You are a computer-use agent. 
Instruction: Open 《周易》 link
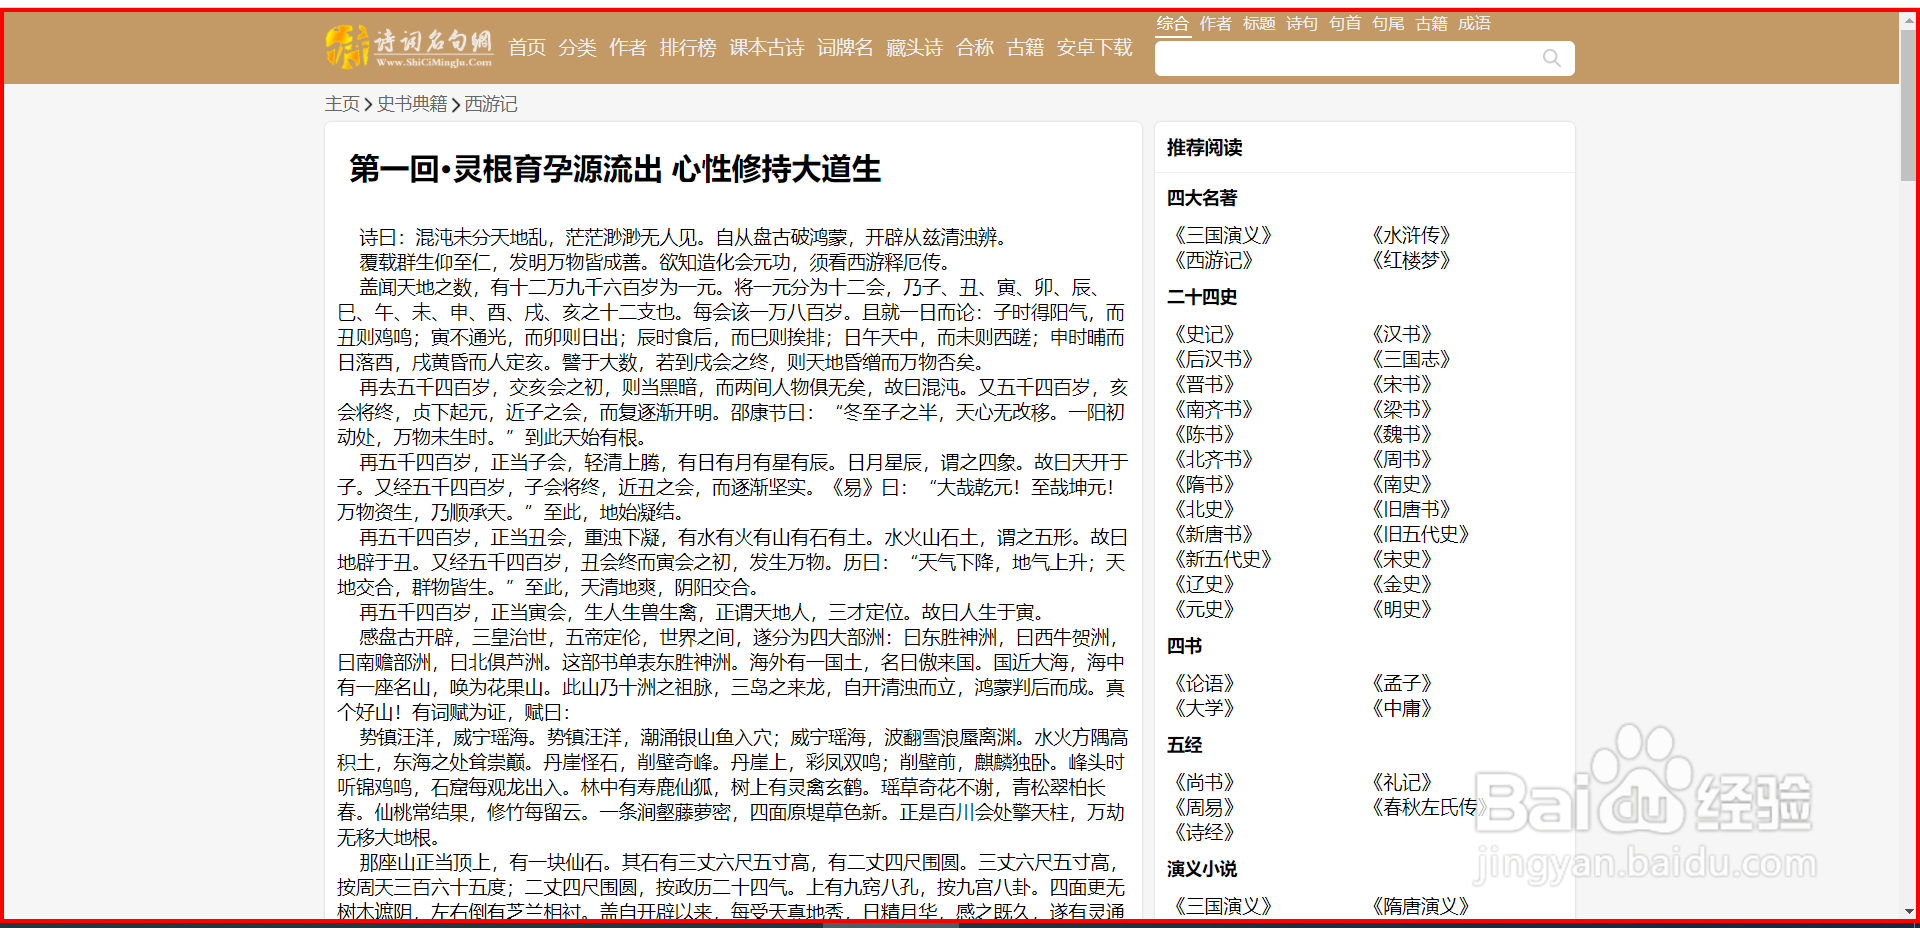[x=1205, y=807]
